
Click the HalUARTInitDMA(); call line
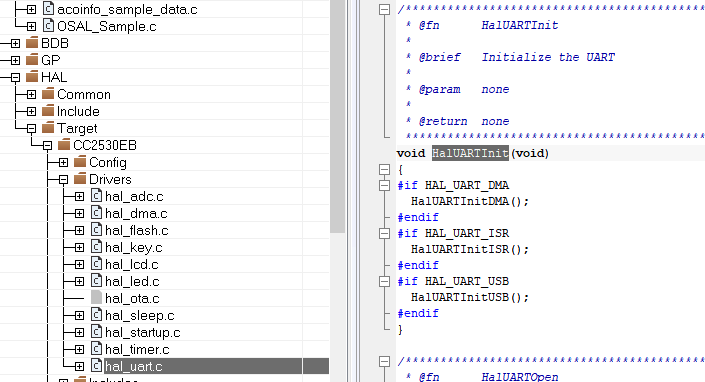click(x=470, y=201)
